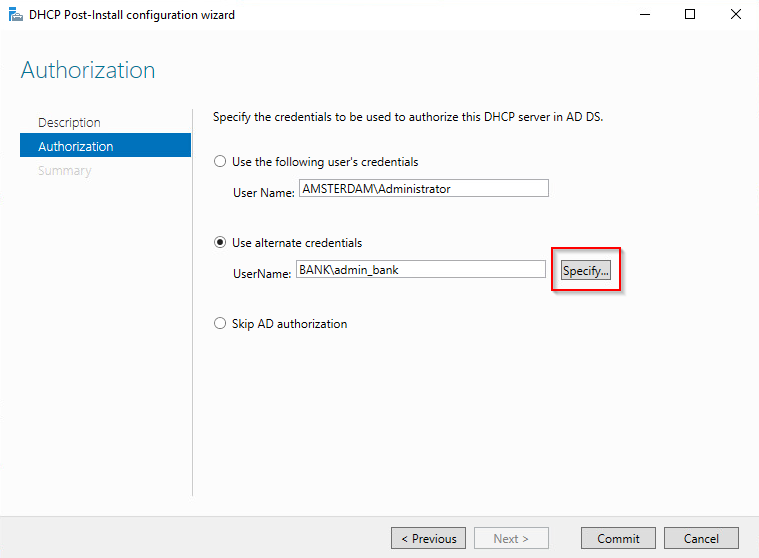
Task: Go back with the Previous button
Action: click(x=428, y=538)
